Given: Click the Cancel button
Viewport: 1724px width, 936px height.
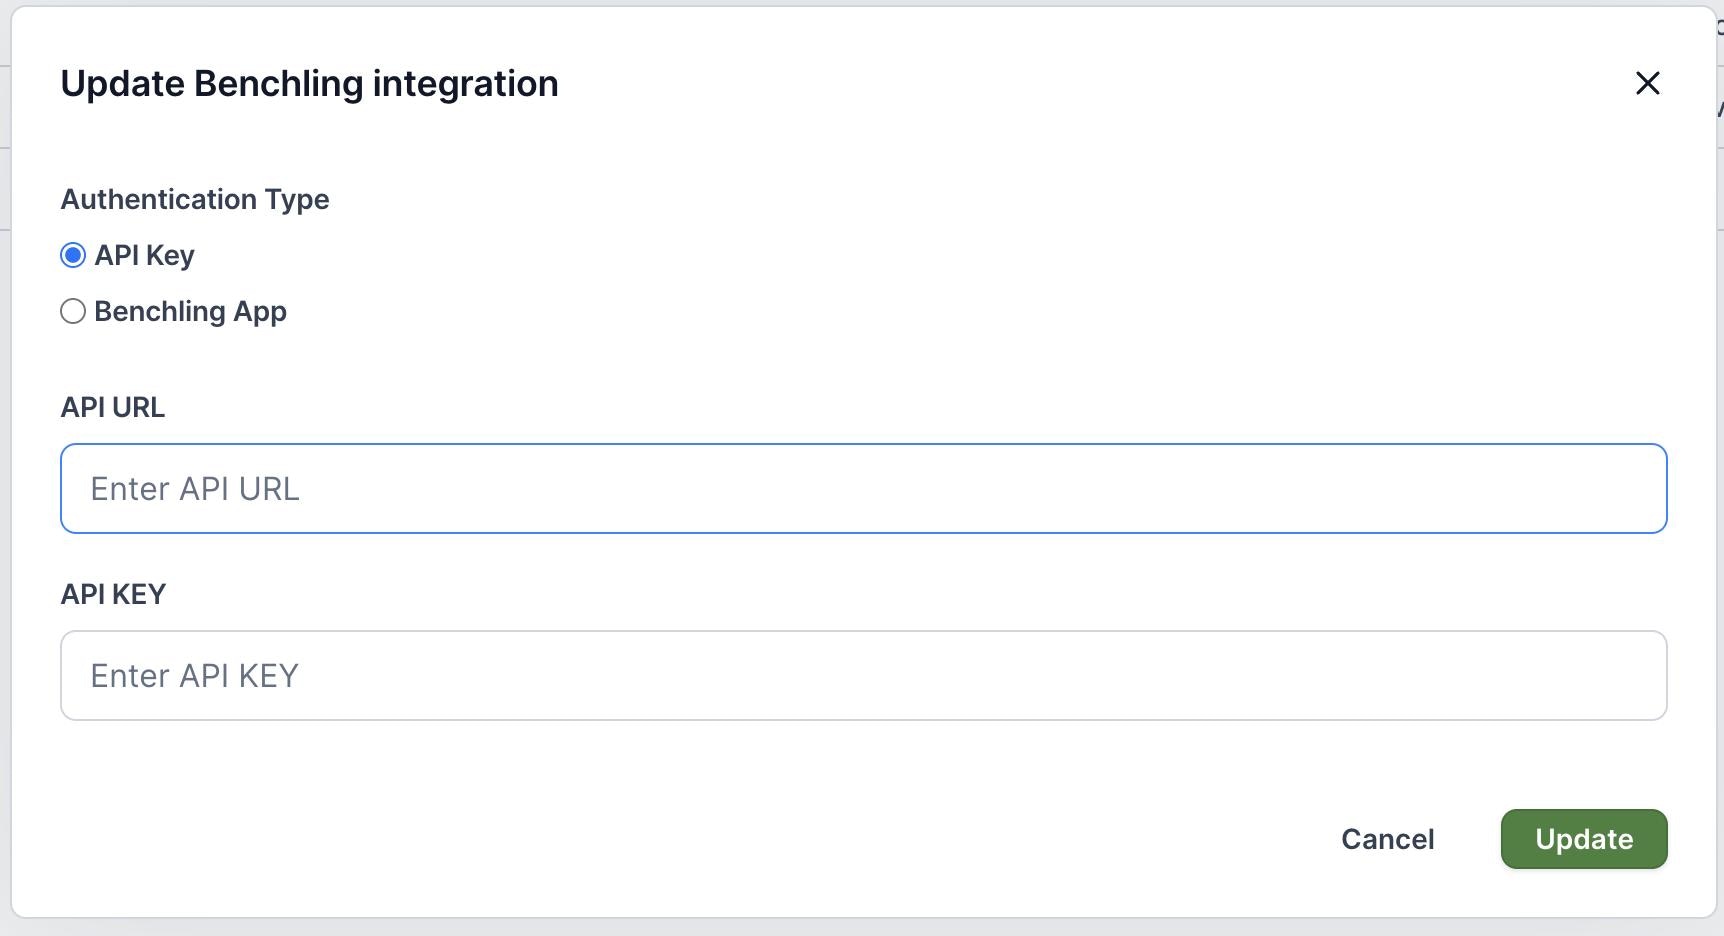Looking at the screenshot, I should [1387, 839].
